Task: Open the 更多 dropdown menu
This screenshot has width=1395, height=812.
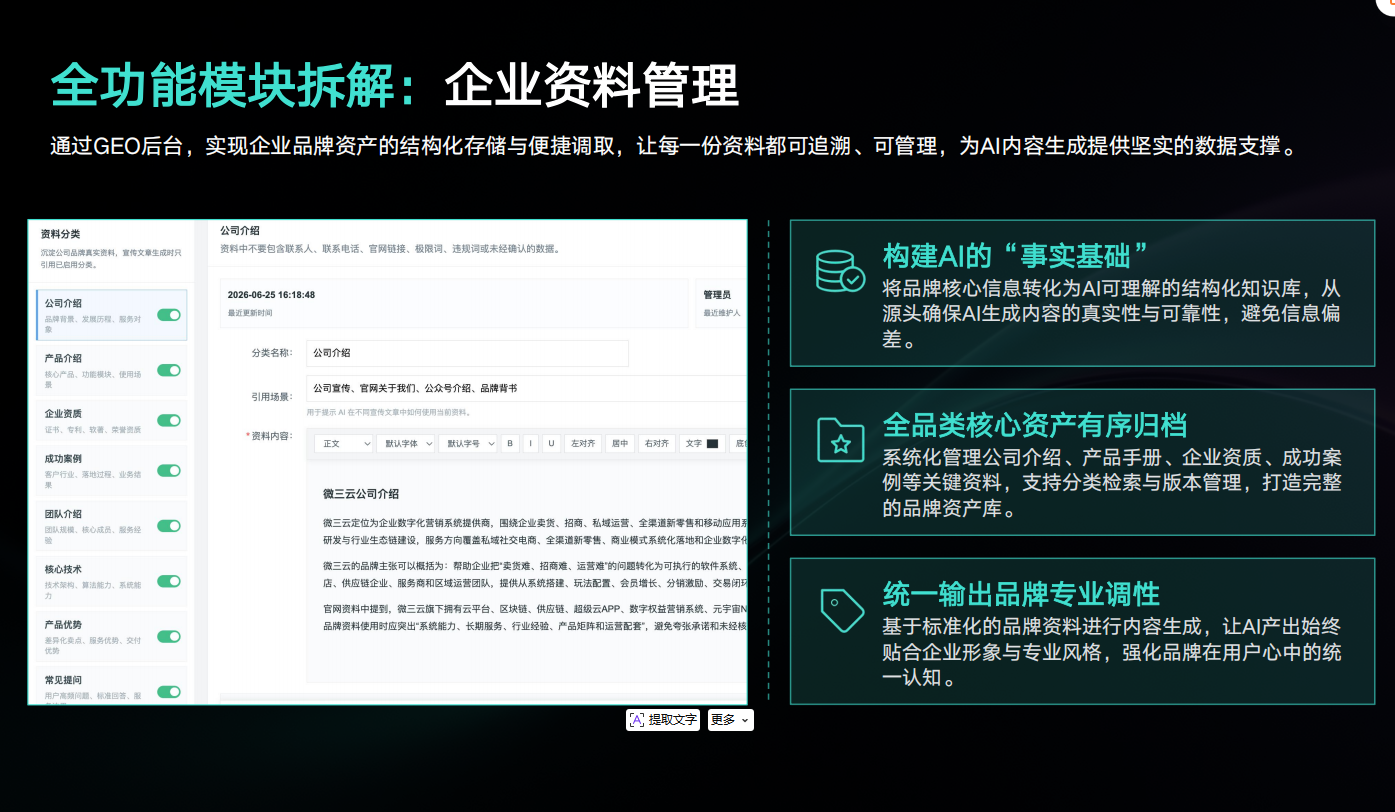Action: click(730, 720)
